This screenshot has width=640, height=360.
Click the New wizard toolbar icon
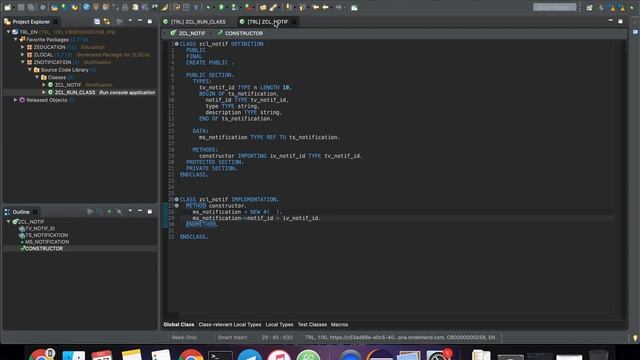tap(8, 7)
